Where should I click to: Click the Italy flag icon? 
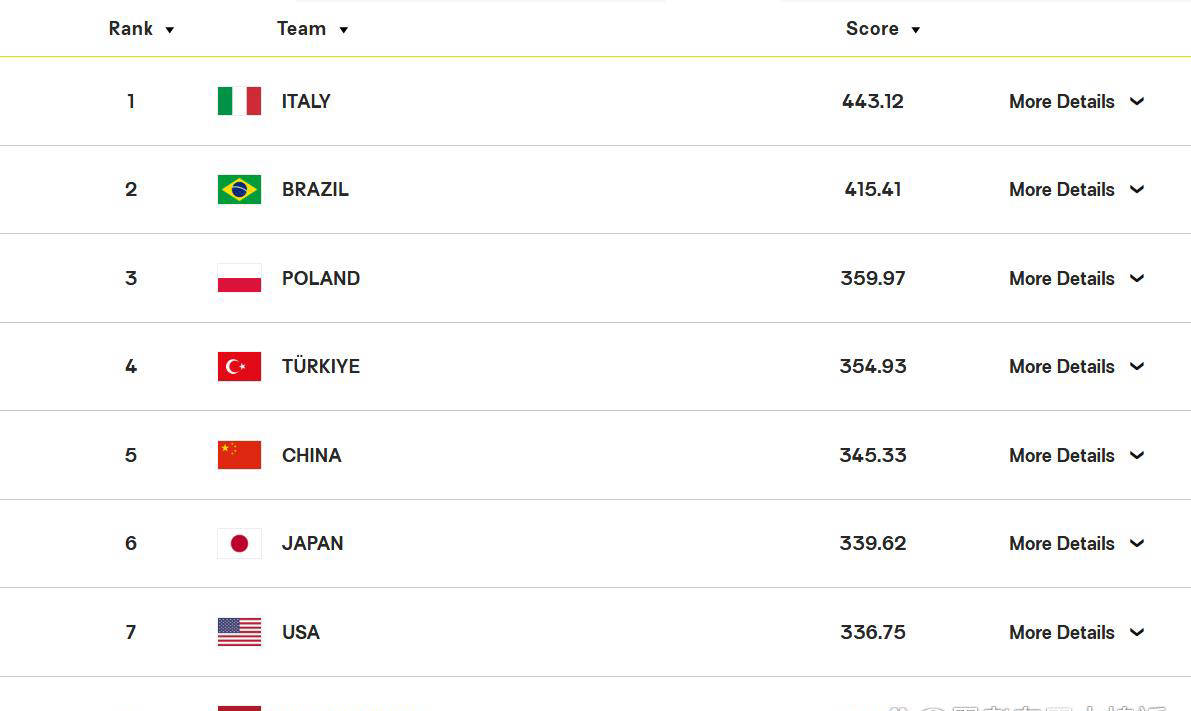(239, 101)
